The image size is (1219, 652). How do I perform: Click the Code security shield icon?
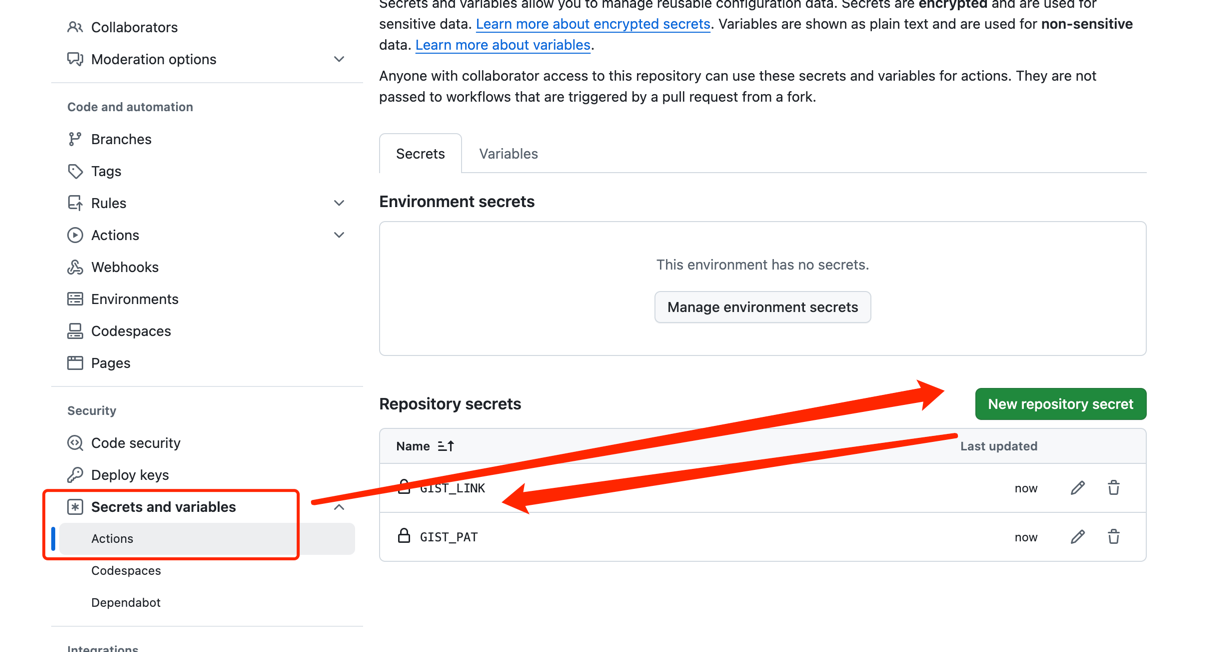(75, 443)
